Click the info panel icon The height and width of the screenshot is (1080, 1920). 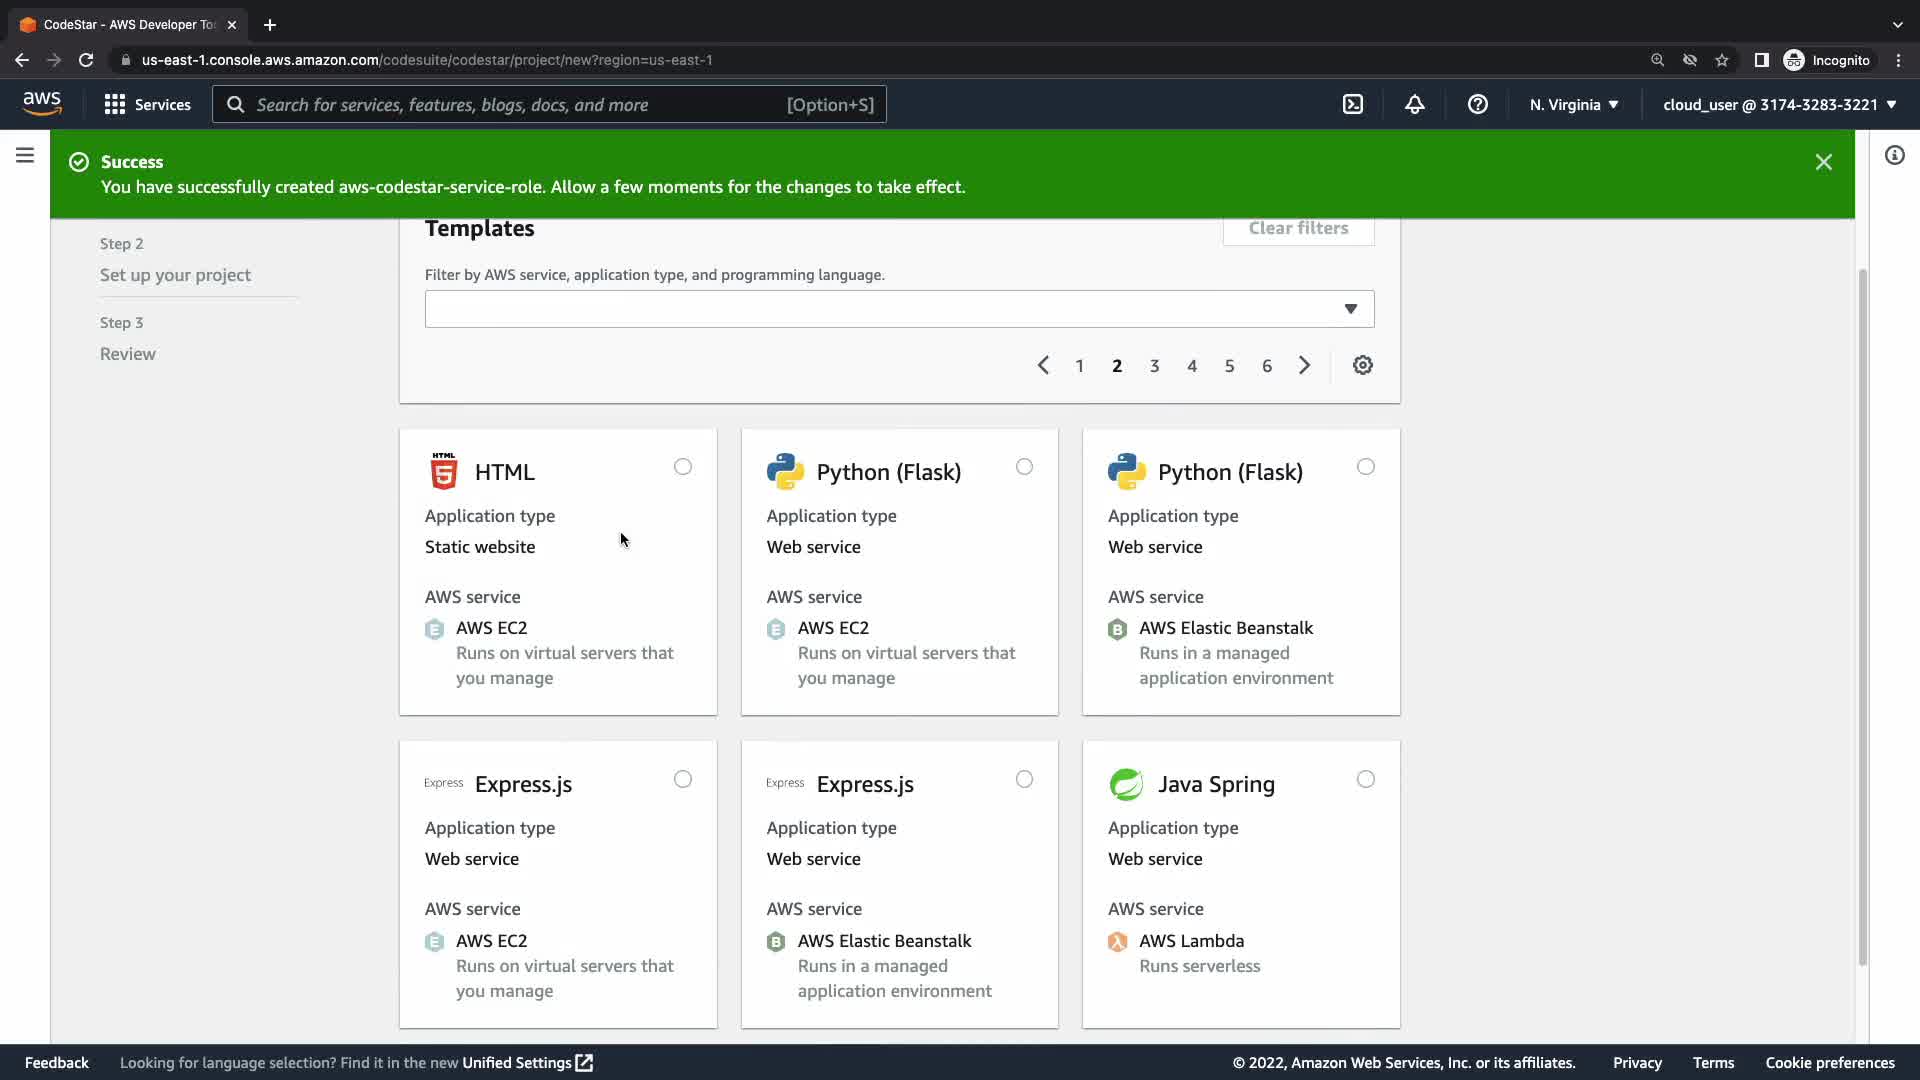(x=1894, y=155)
